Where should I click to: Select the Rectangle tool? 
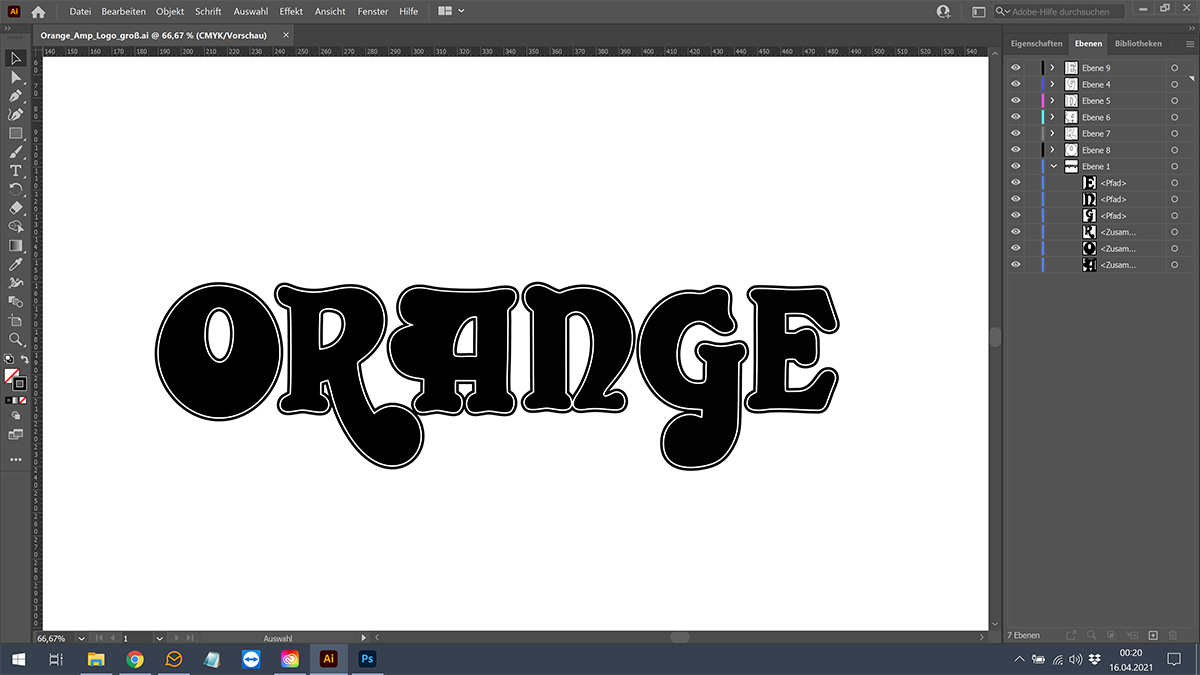click(x=16, y=133)
